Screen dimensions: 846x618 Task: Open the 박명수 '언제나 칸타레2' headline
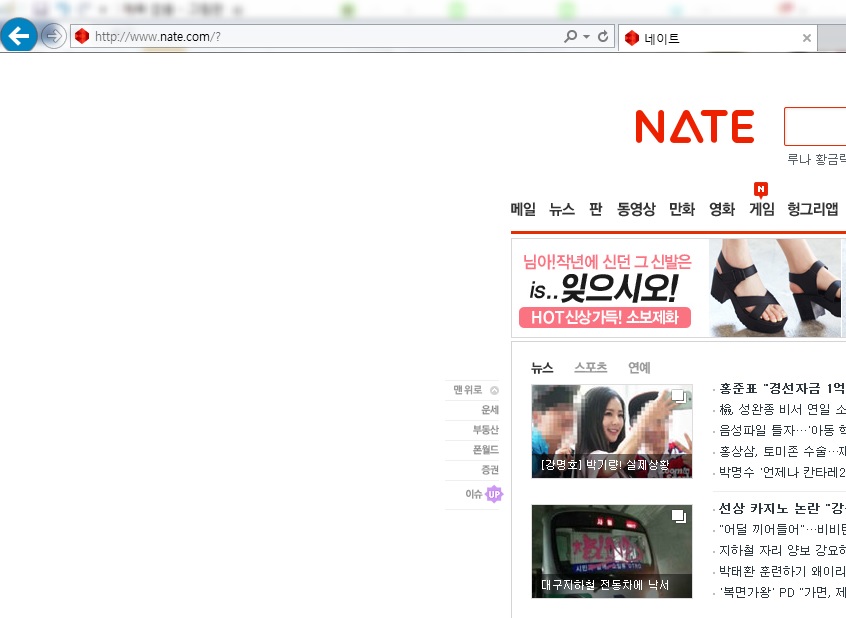coord(782,472)
